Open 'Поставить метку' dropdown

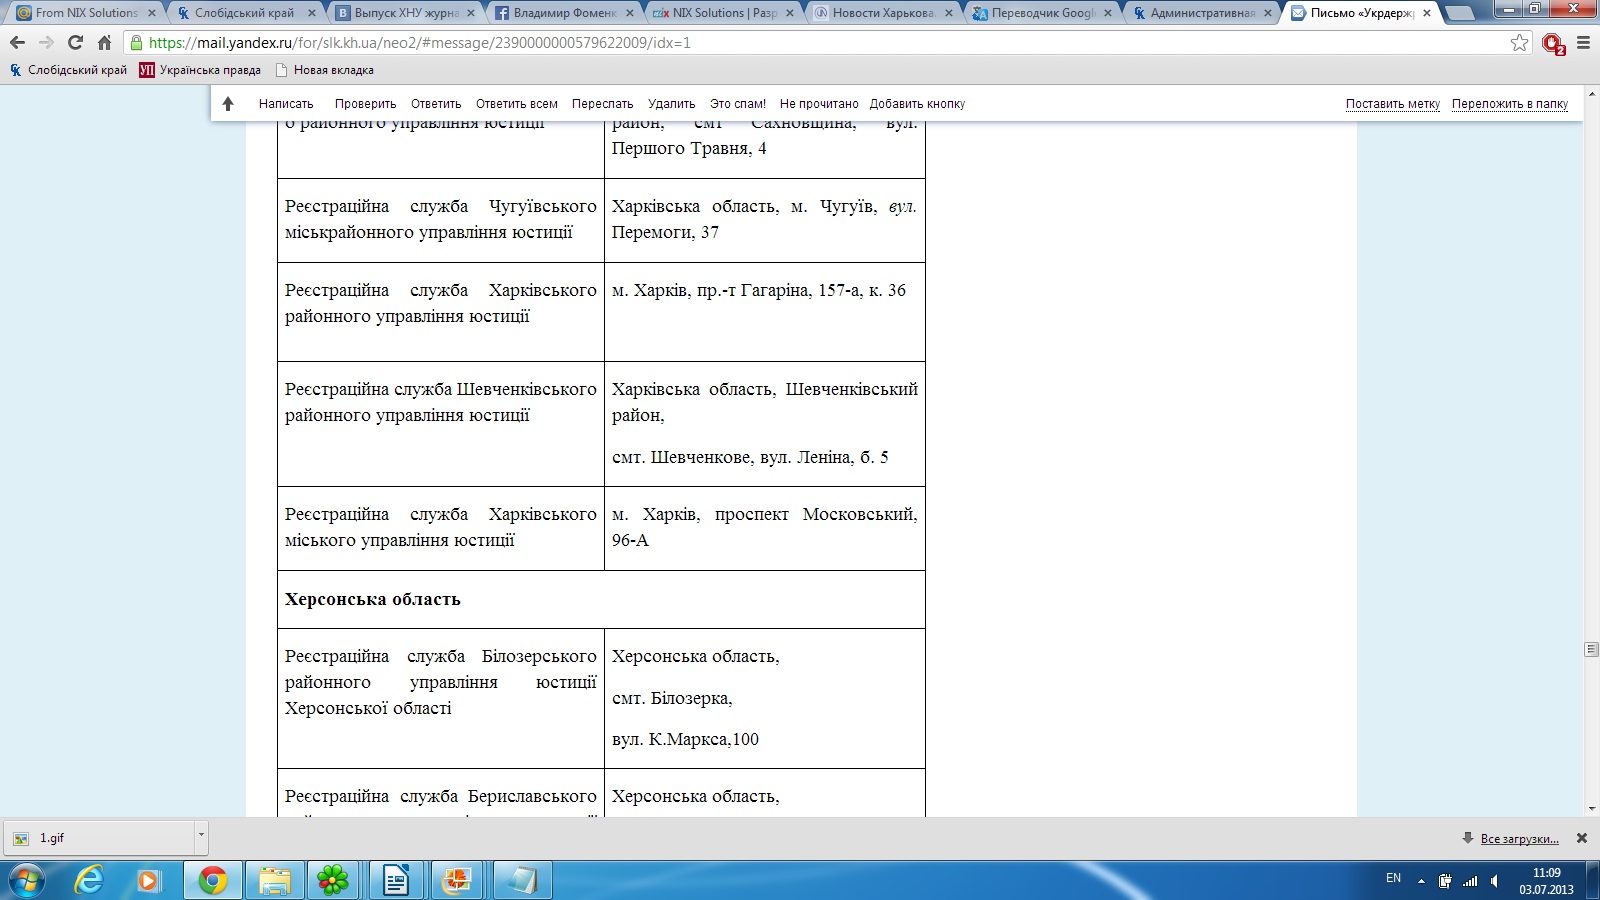pos(1392,104)
